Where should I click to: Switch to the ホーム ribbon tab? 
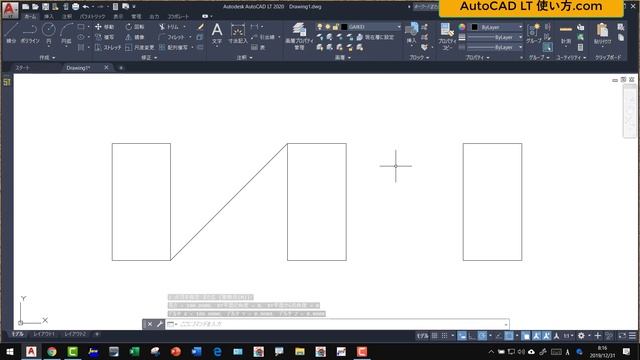(x=30, y=17)
